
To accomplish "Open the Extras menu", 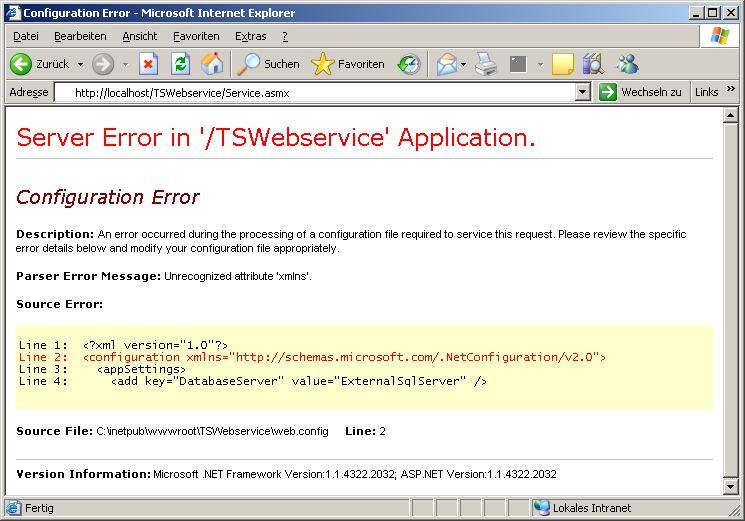I will 250,36.
